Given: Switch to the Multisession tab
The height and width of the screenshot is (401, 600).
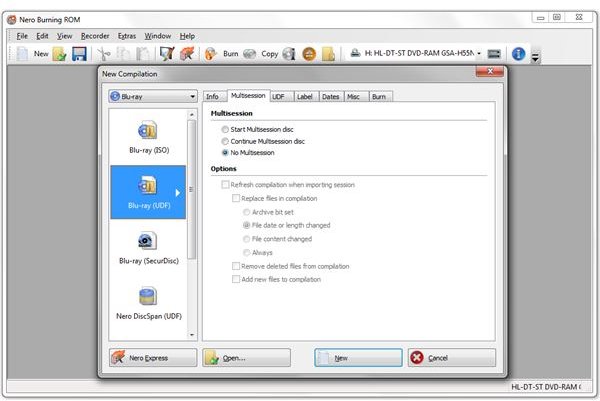Looking at the screenshot, I should 248,96.
